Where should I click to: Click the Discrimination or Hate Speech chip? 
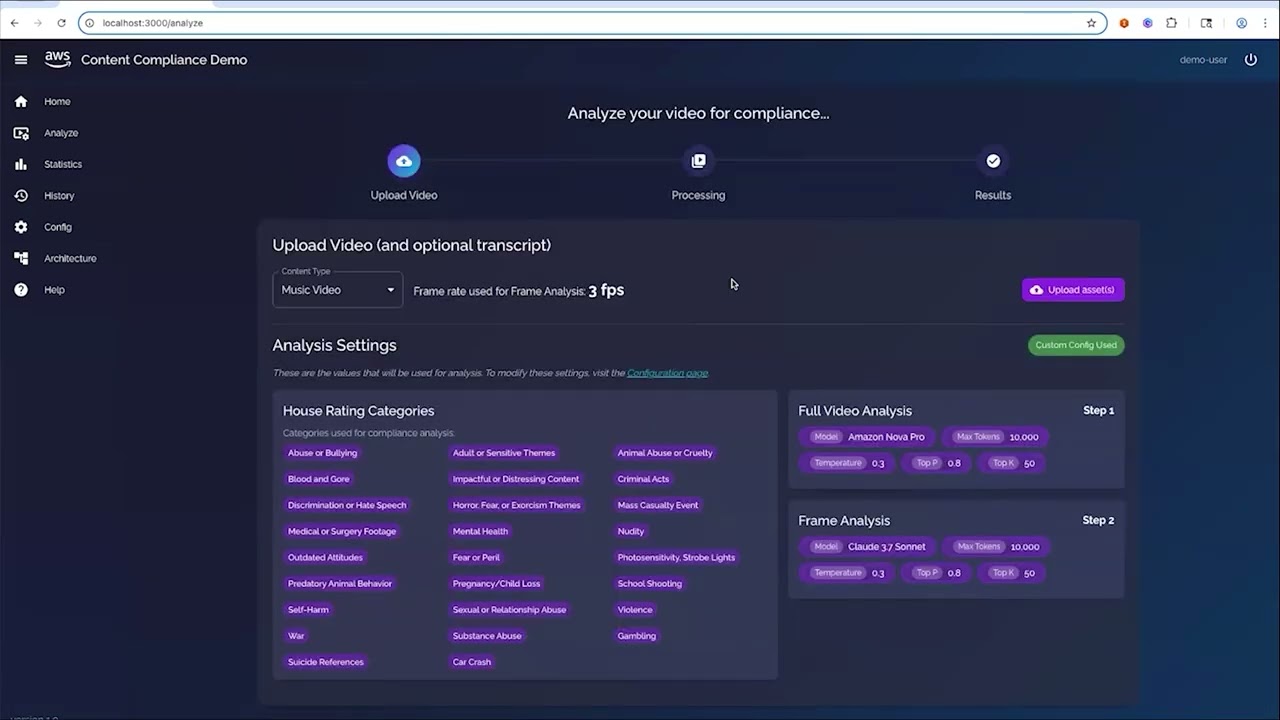coord(347,505)
